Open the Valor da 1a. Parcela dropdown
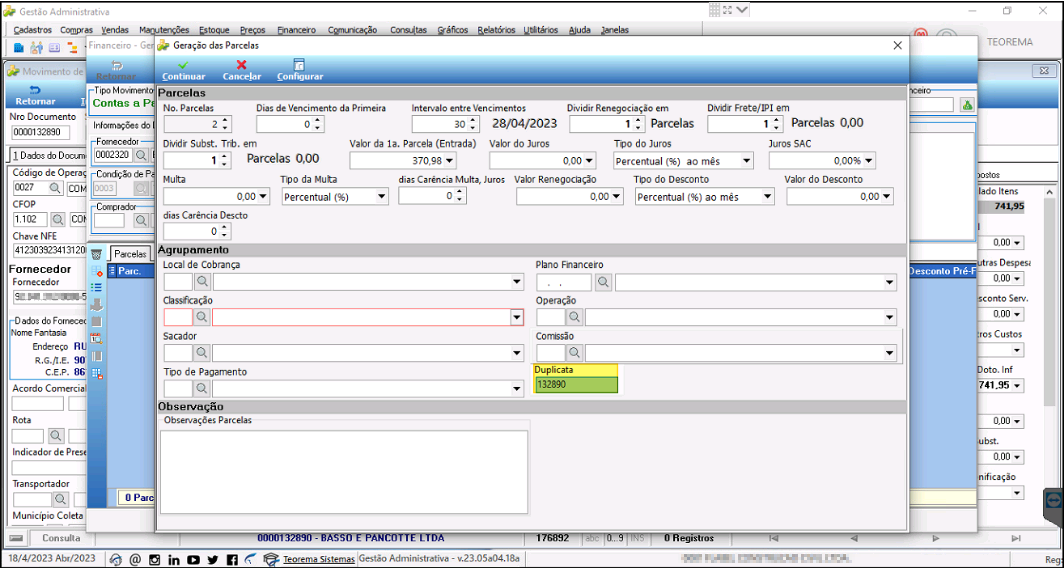Screen dimensions: 1064x568 pyautogui.click(x=449, y=162)
